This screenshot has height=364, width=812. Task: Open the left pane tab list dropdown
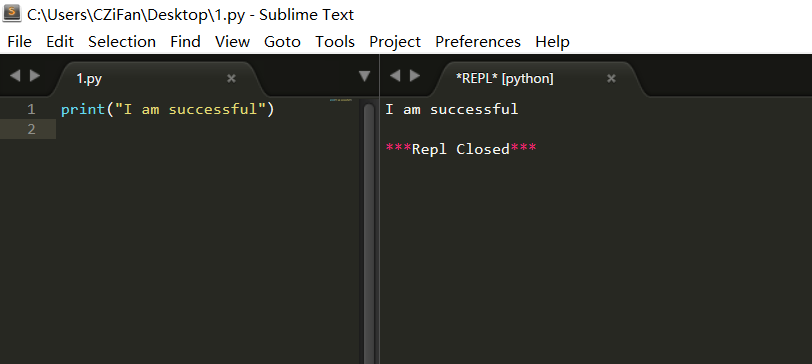click(365, 77)
